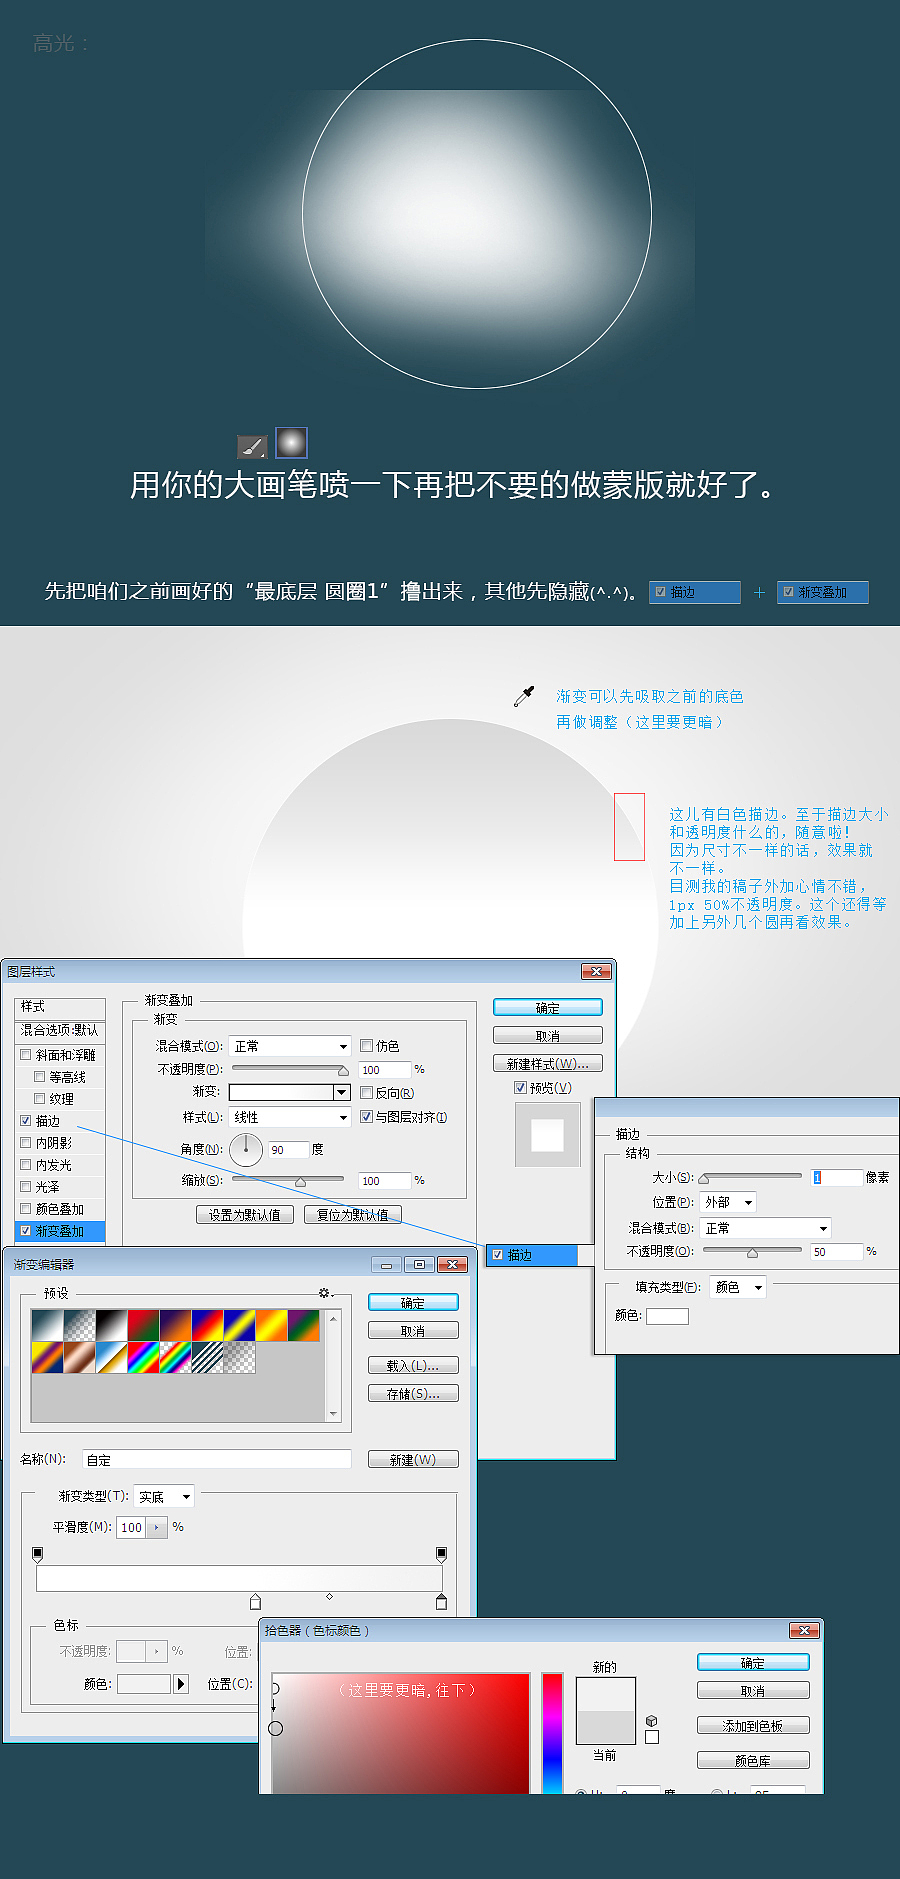
Task: Select the right color stop below gradient bar
Action: [x=441, y=1602]
